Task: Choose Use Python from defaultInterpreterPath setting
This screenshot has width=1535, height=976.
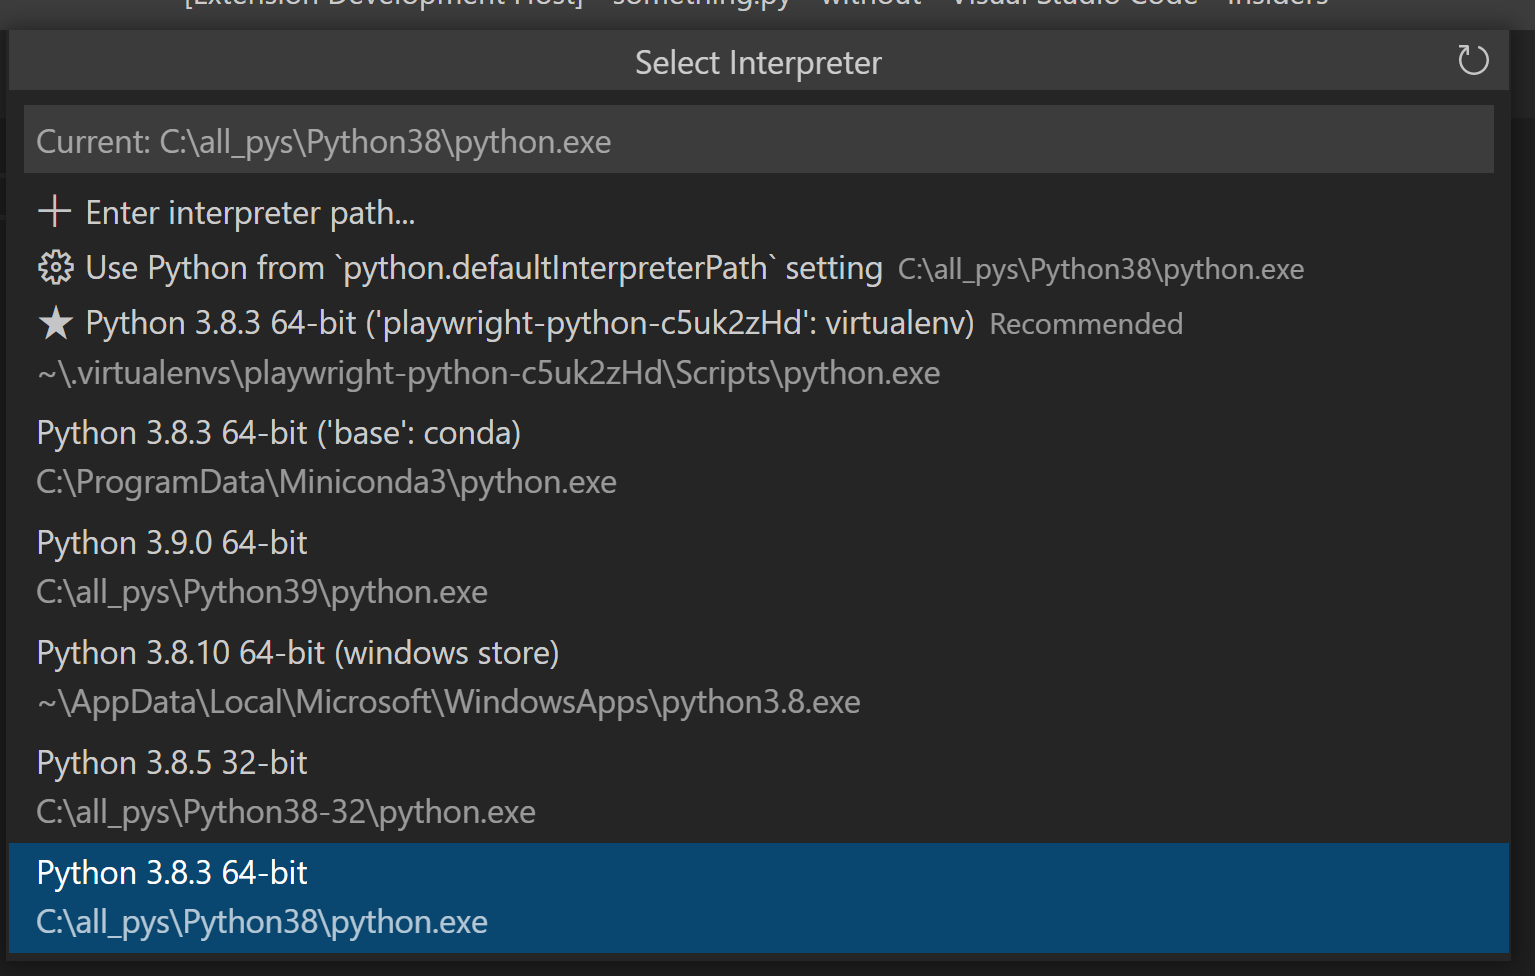Action: 484,267
